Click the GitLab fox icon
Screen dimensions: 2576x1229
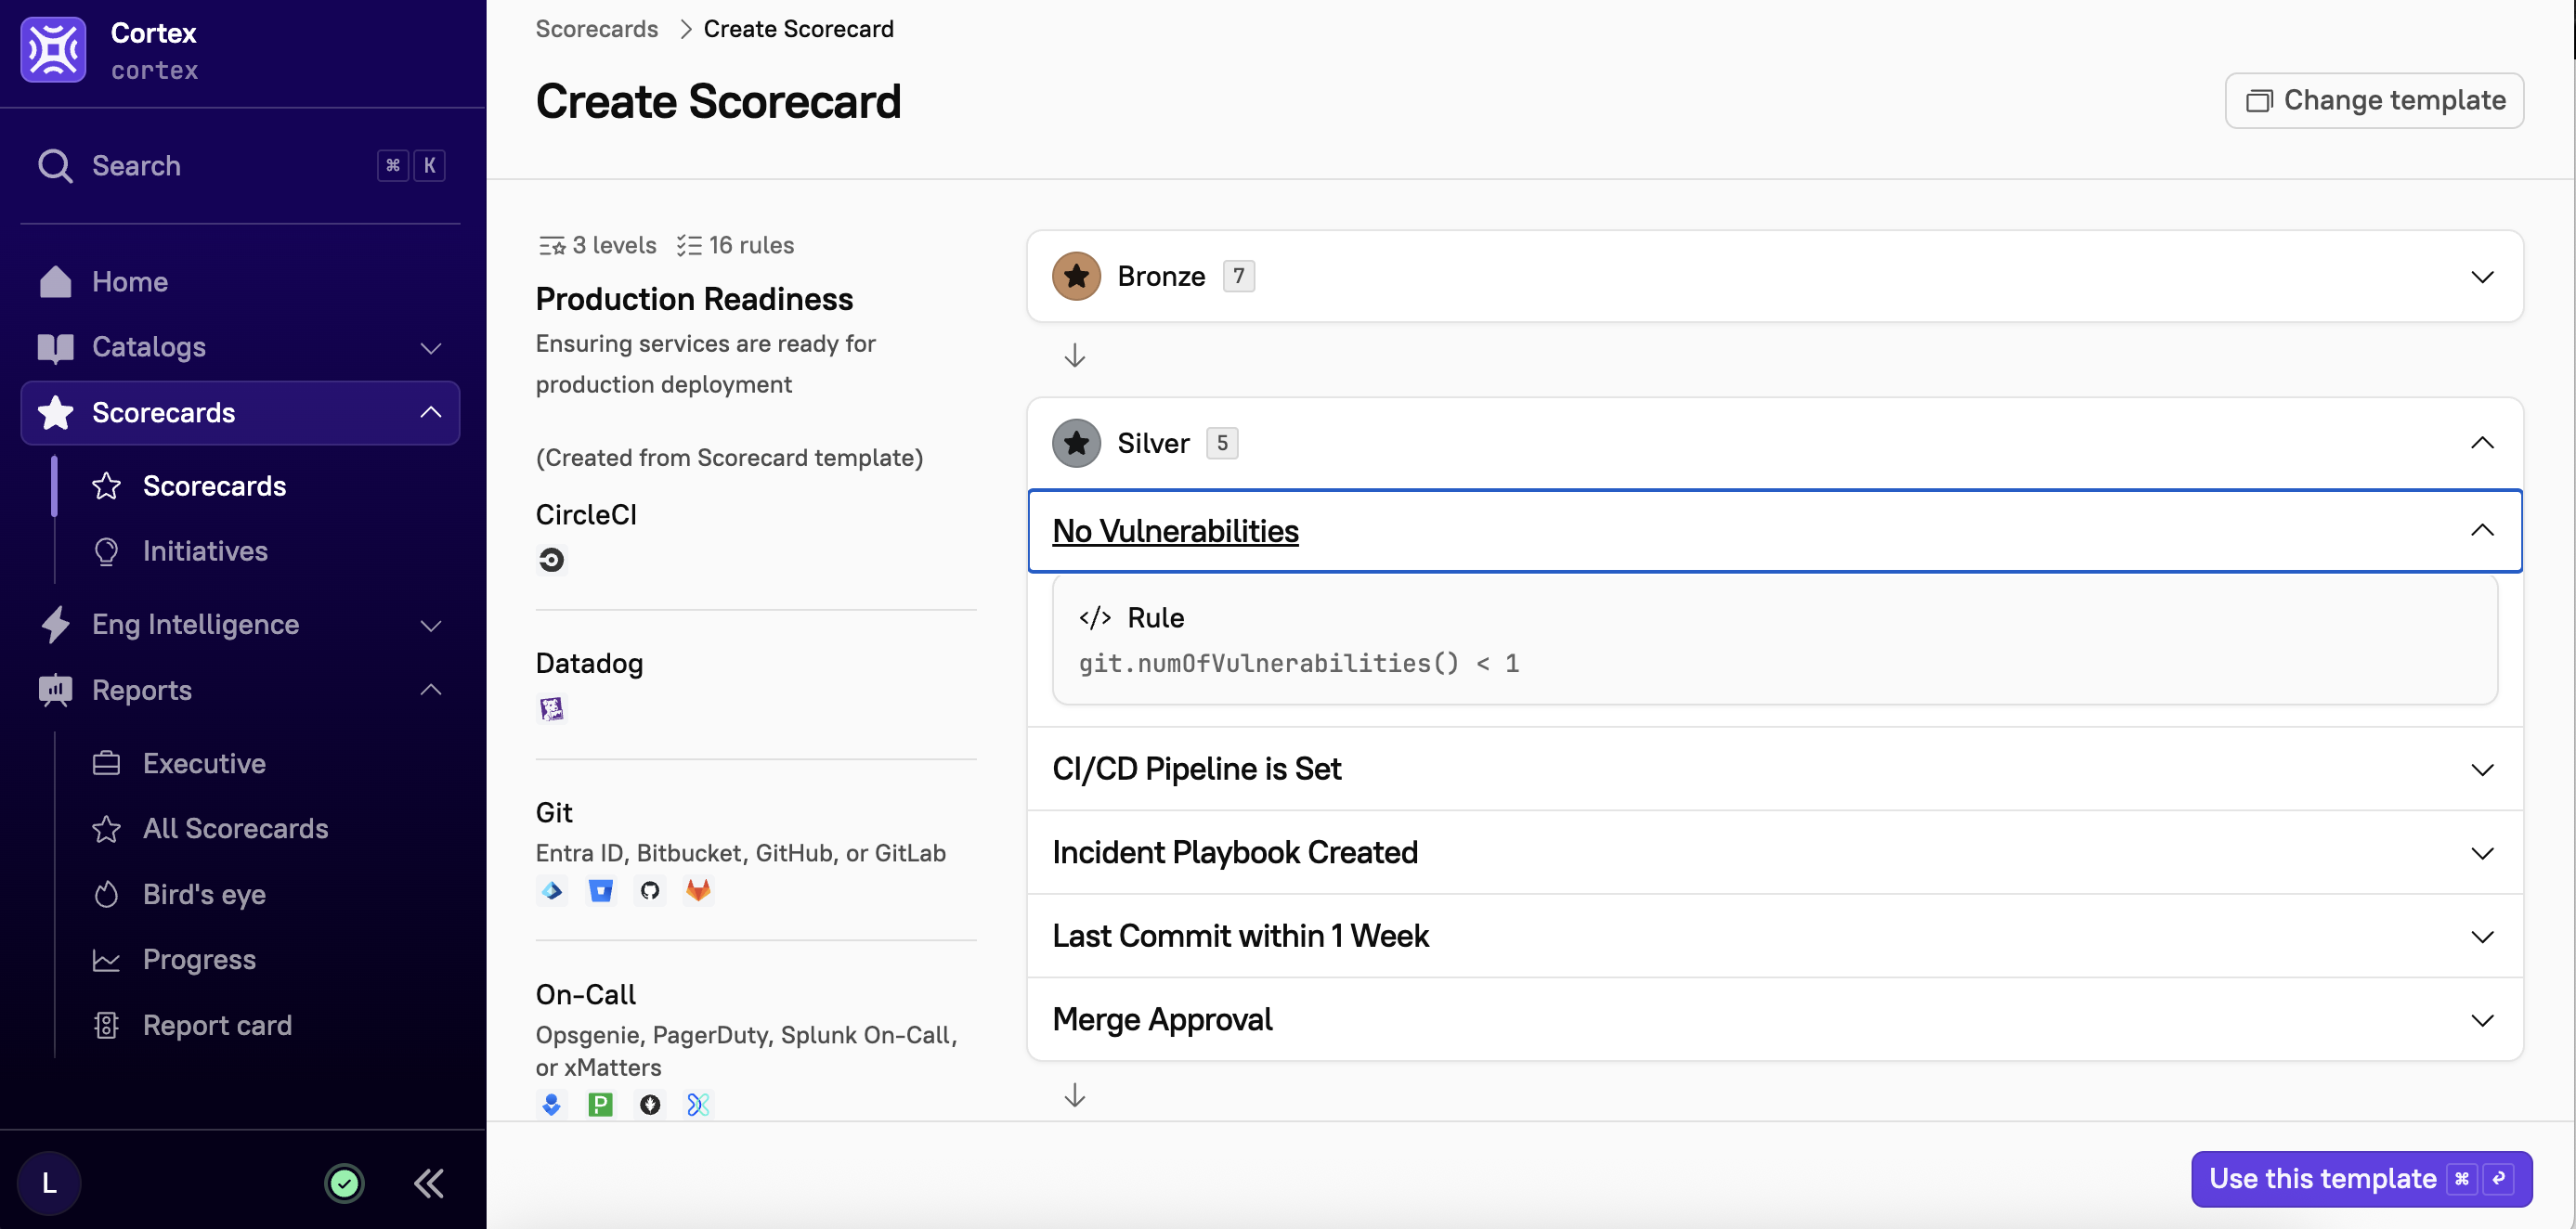[x=698, y=890]
